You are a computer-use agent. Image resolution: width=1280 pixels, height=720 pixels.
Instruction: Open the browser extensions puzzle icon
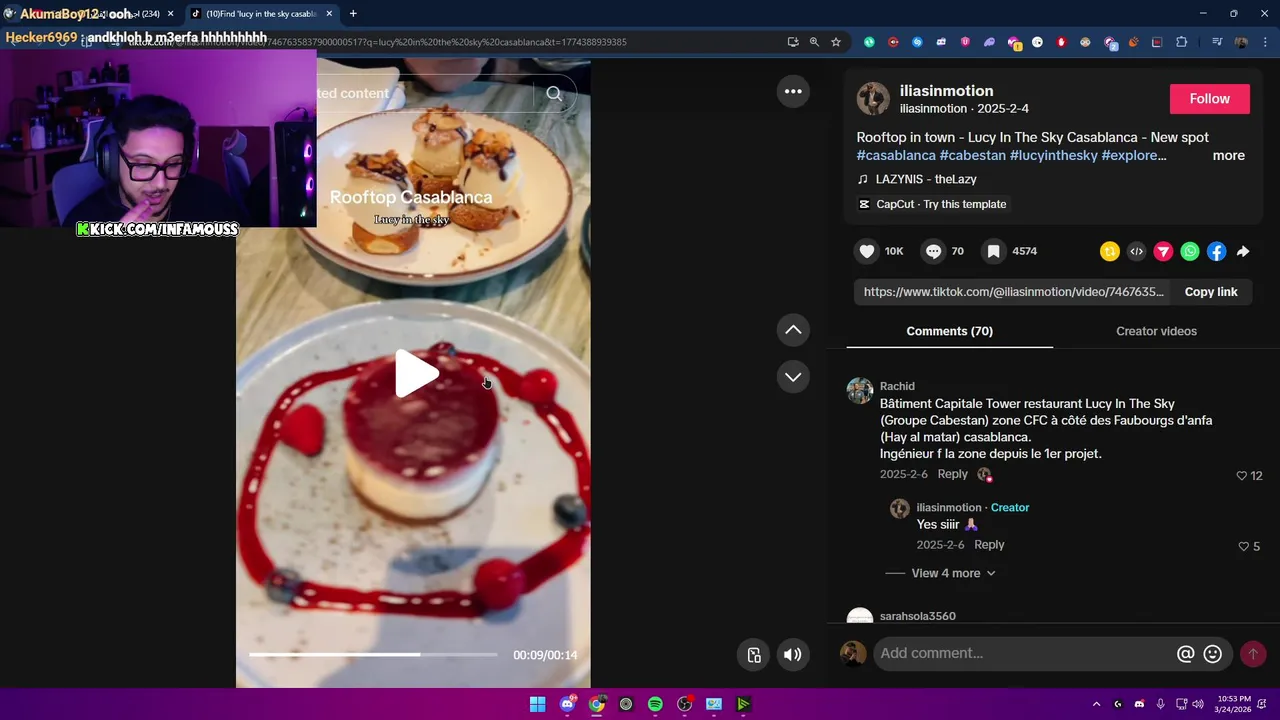coord(1181,42)
